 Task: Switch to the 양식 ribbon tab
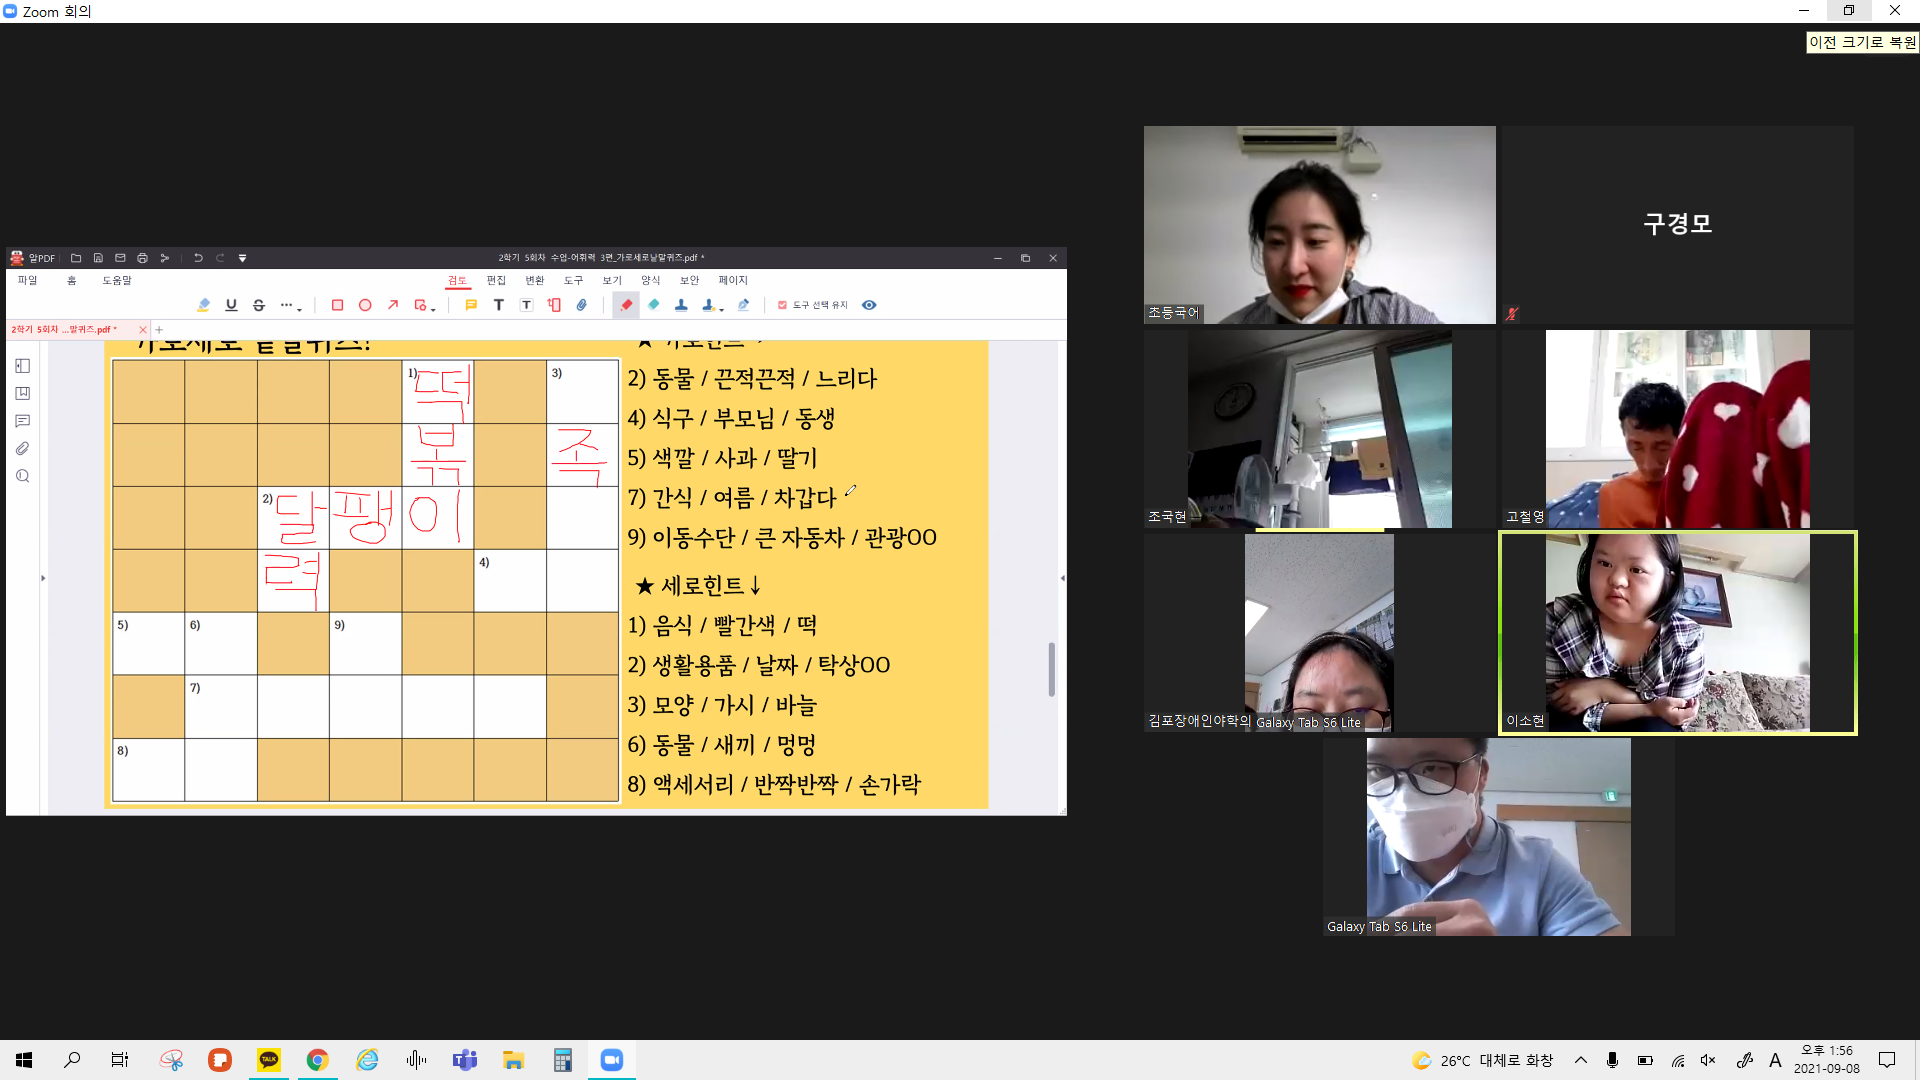(x=651, y=281)
